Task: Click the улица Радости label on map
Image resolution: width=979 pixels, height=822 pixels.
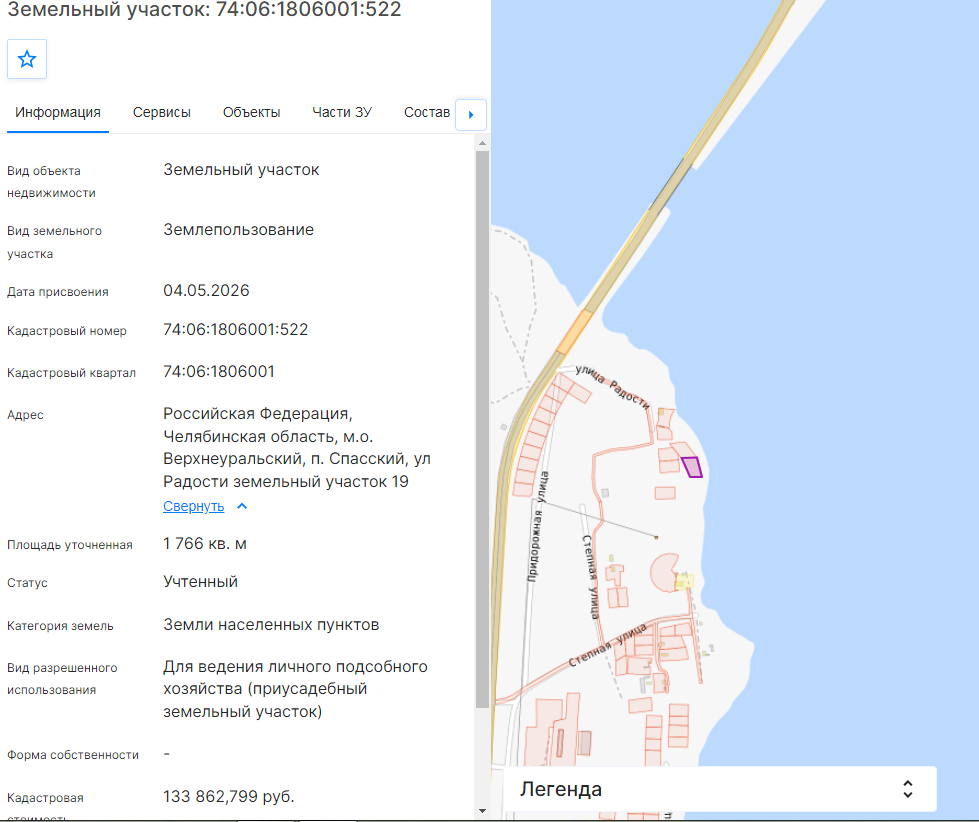Action: 612,386
